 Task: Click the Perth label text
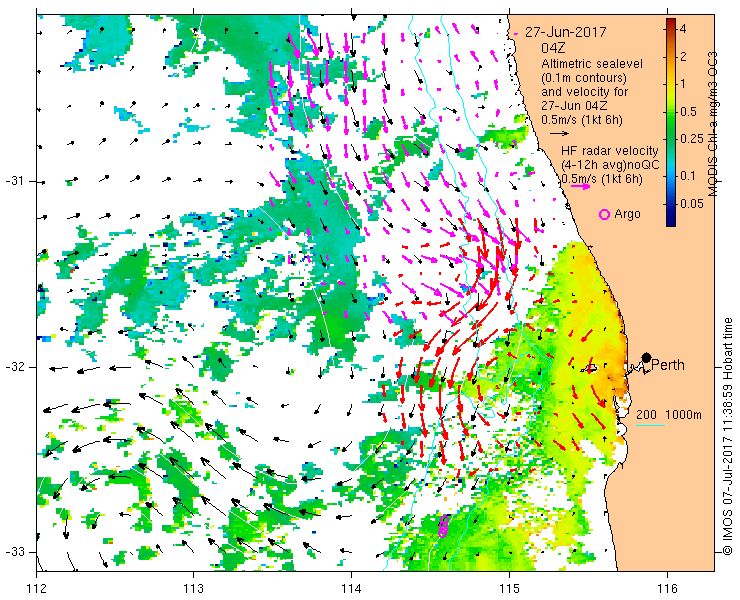pos(668,365)
